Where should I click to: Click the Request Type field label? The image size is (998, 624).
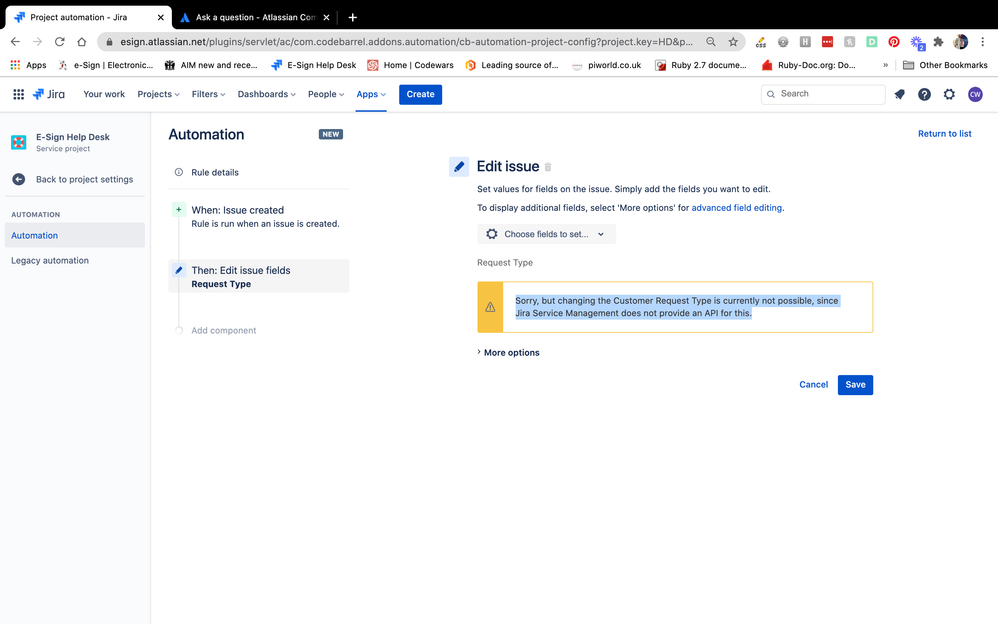pos(505,263)
